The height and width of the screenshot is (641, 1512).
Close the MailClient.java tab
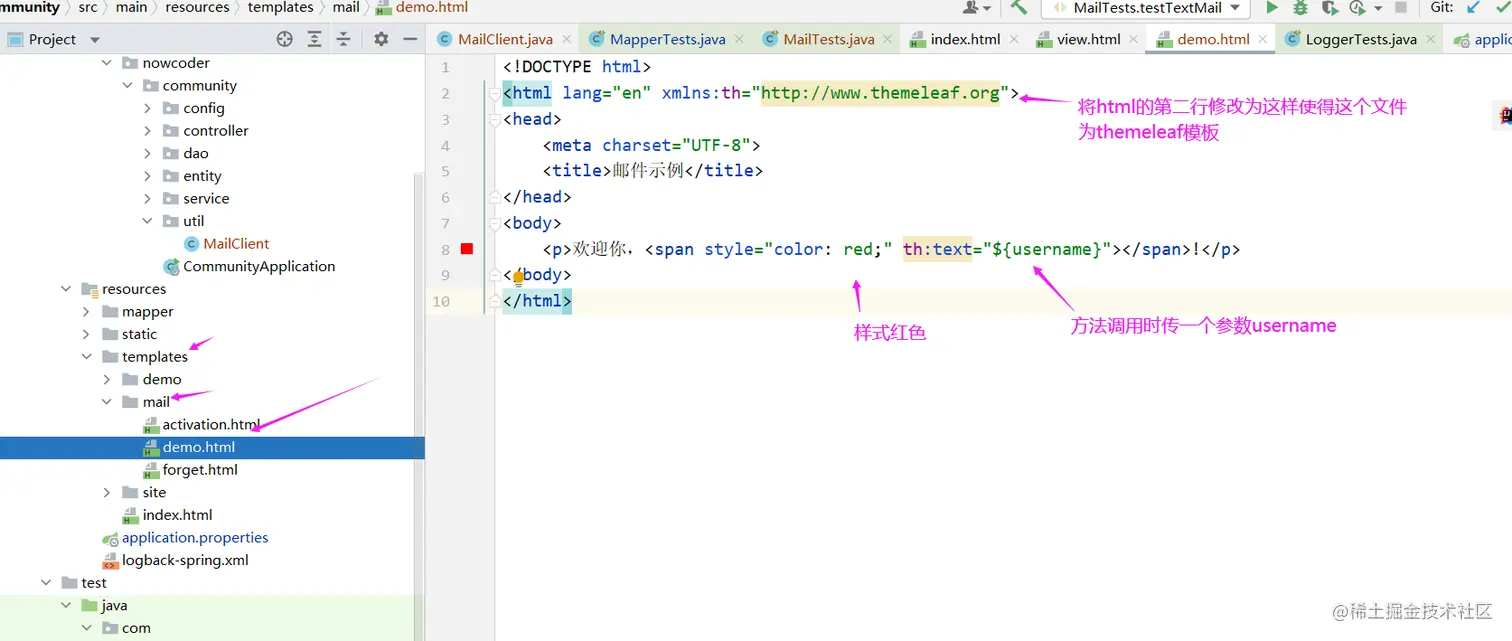[566, 39]
